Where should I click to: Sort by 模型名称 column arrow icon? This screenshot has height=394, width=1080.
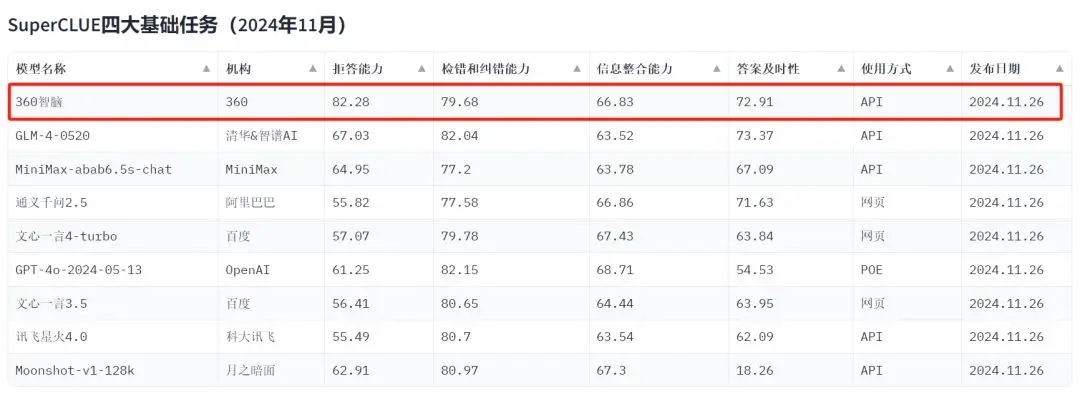tap(206, 69)
